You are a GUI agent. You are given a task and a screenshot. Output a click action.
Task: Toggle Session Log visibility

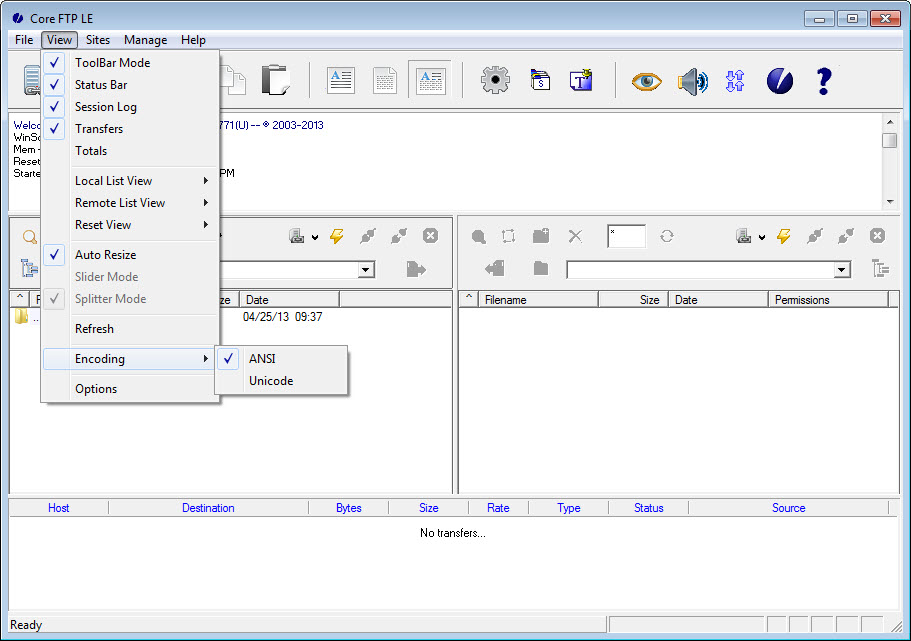click(130, 107)
